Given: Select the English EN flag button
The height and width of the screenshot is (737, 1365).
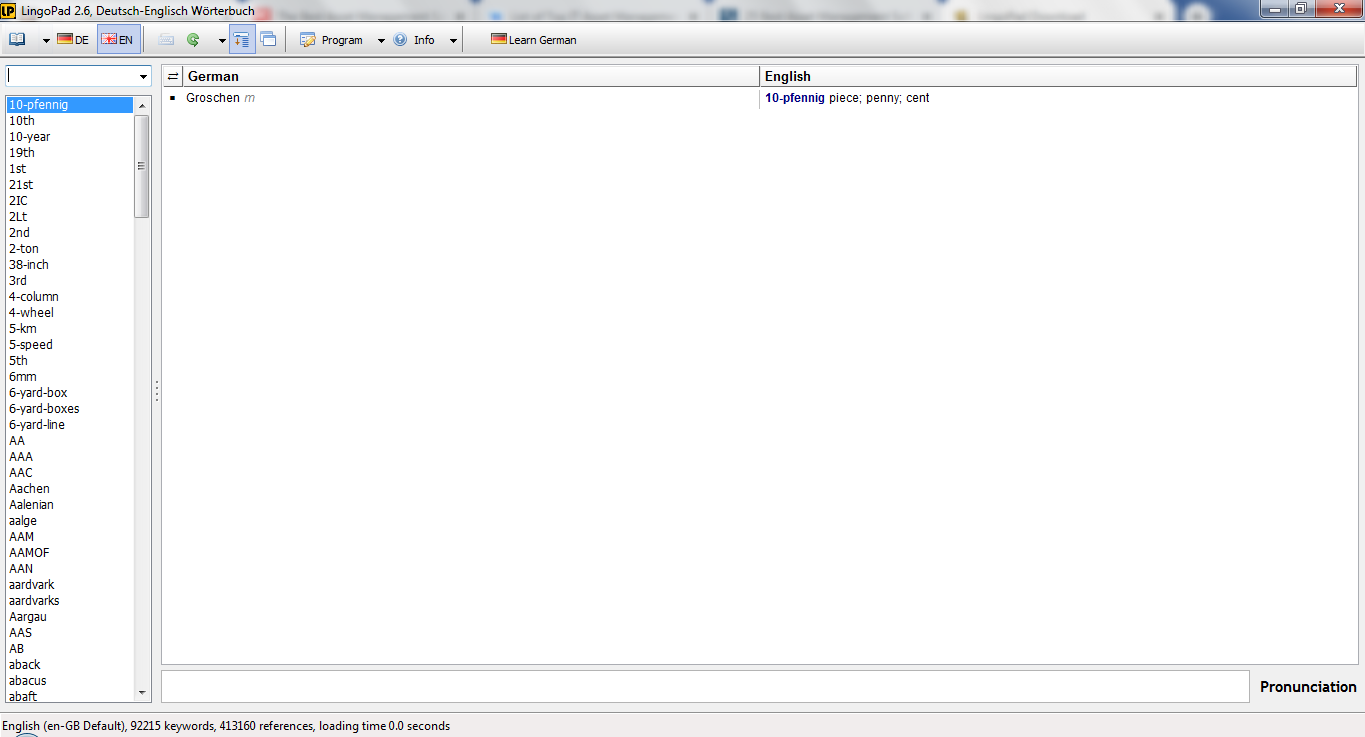Looking at the screenshot, I should (118, 40).
